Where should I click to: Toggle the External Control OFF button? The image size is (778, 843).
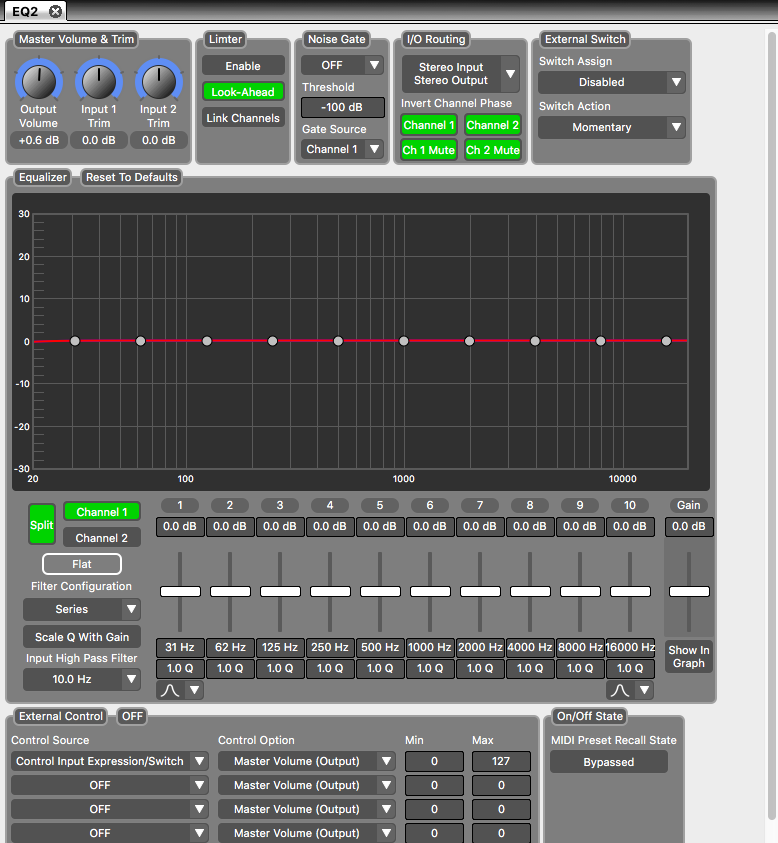coord(132,716)
